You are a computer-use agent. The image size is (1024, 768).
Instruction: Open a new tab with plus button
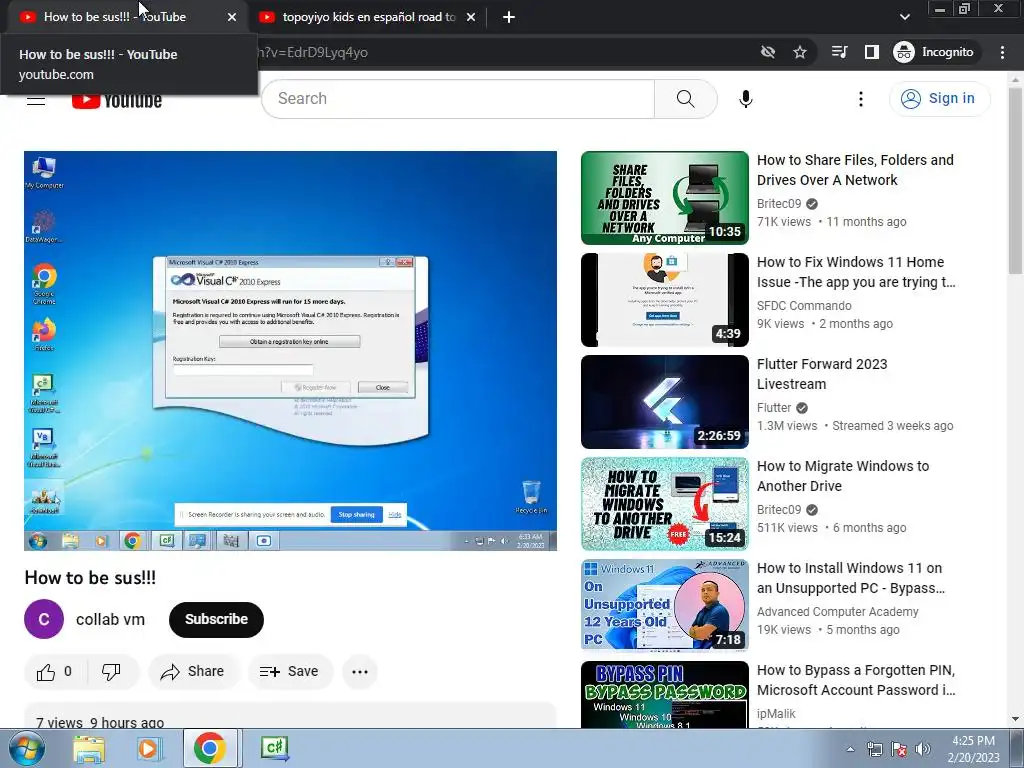[509, 18]
